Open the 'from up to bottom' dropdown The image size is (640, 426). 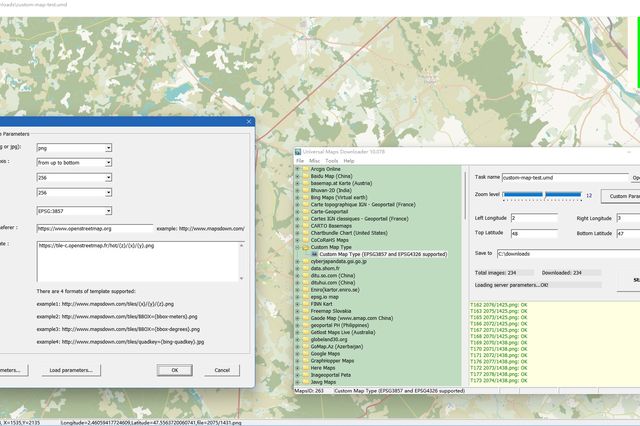108,163
